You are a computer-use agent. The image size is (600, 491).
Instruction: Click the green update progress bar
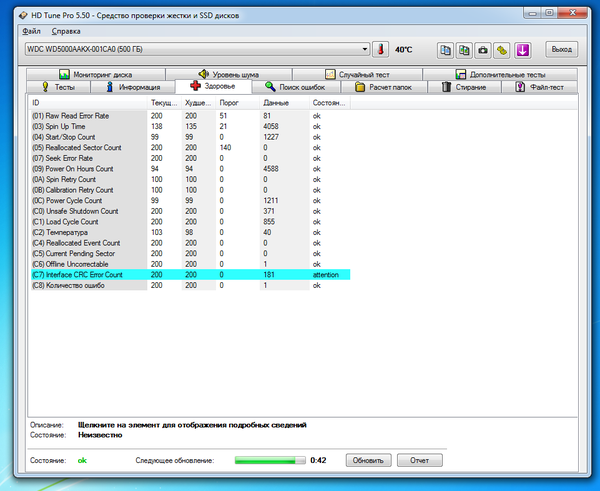point(268,460)
